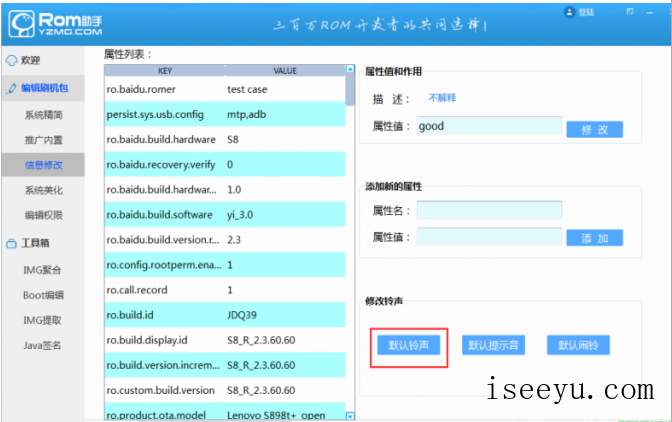Image resolution: width=672 pixels, height=422 pixels.
Task: Select the 'ro.build.id' key
Action: coord(130,315)
